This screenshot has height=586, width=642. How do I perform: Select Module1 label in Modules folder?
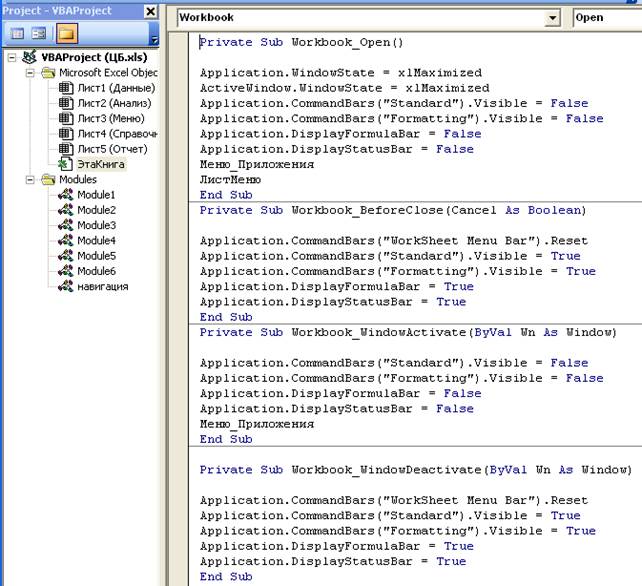[x=96, y=195]
